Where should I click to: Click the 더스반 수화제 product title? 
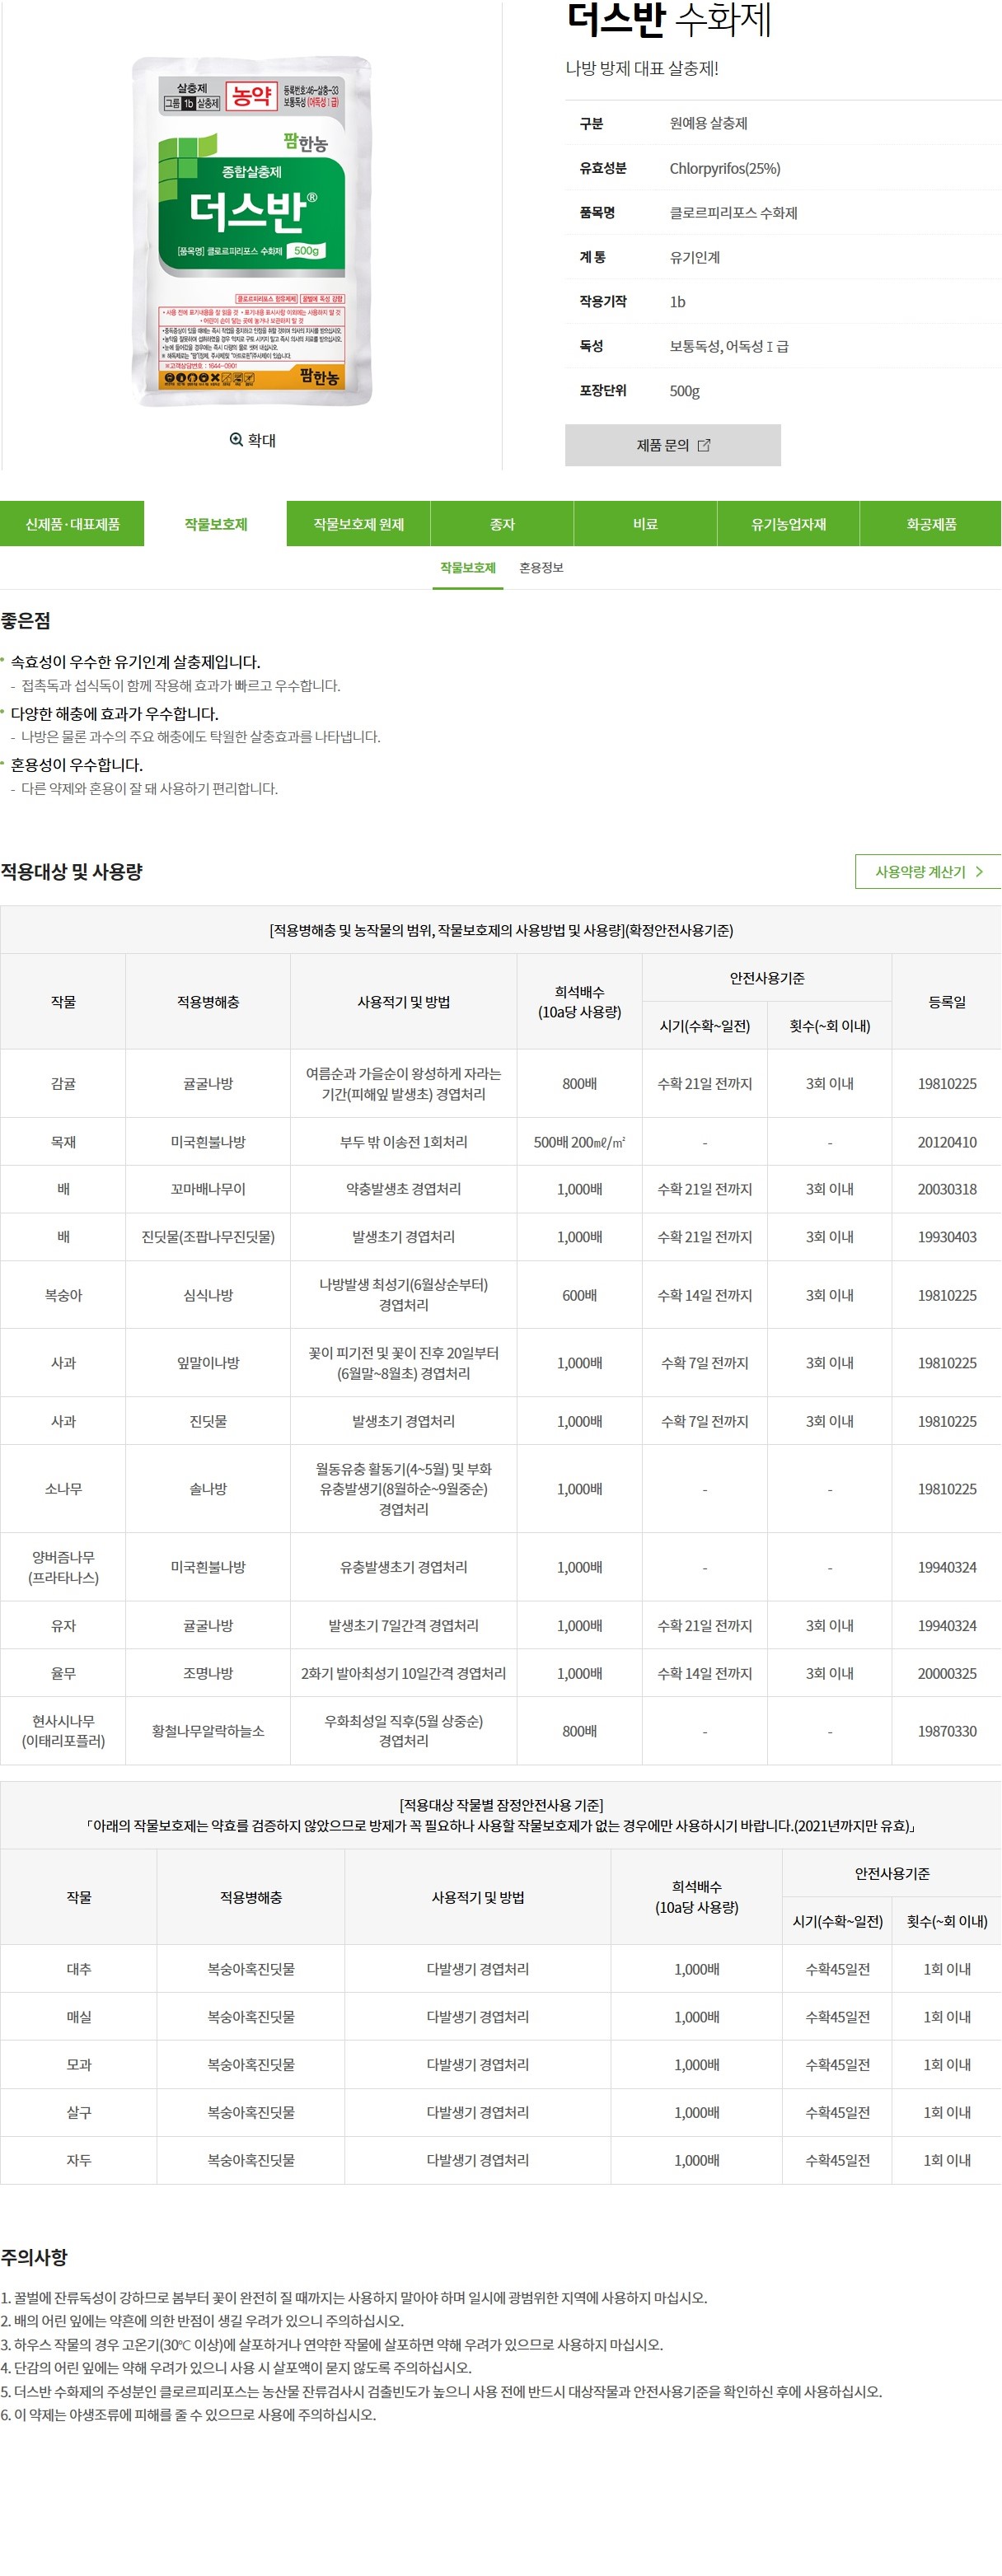coord(669,20)
